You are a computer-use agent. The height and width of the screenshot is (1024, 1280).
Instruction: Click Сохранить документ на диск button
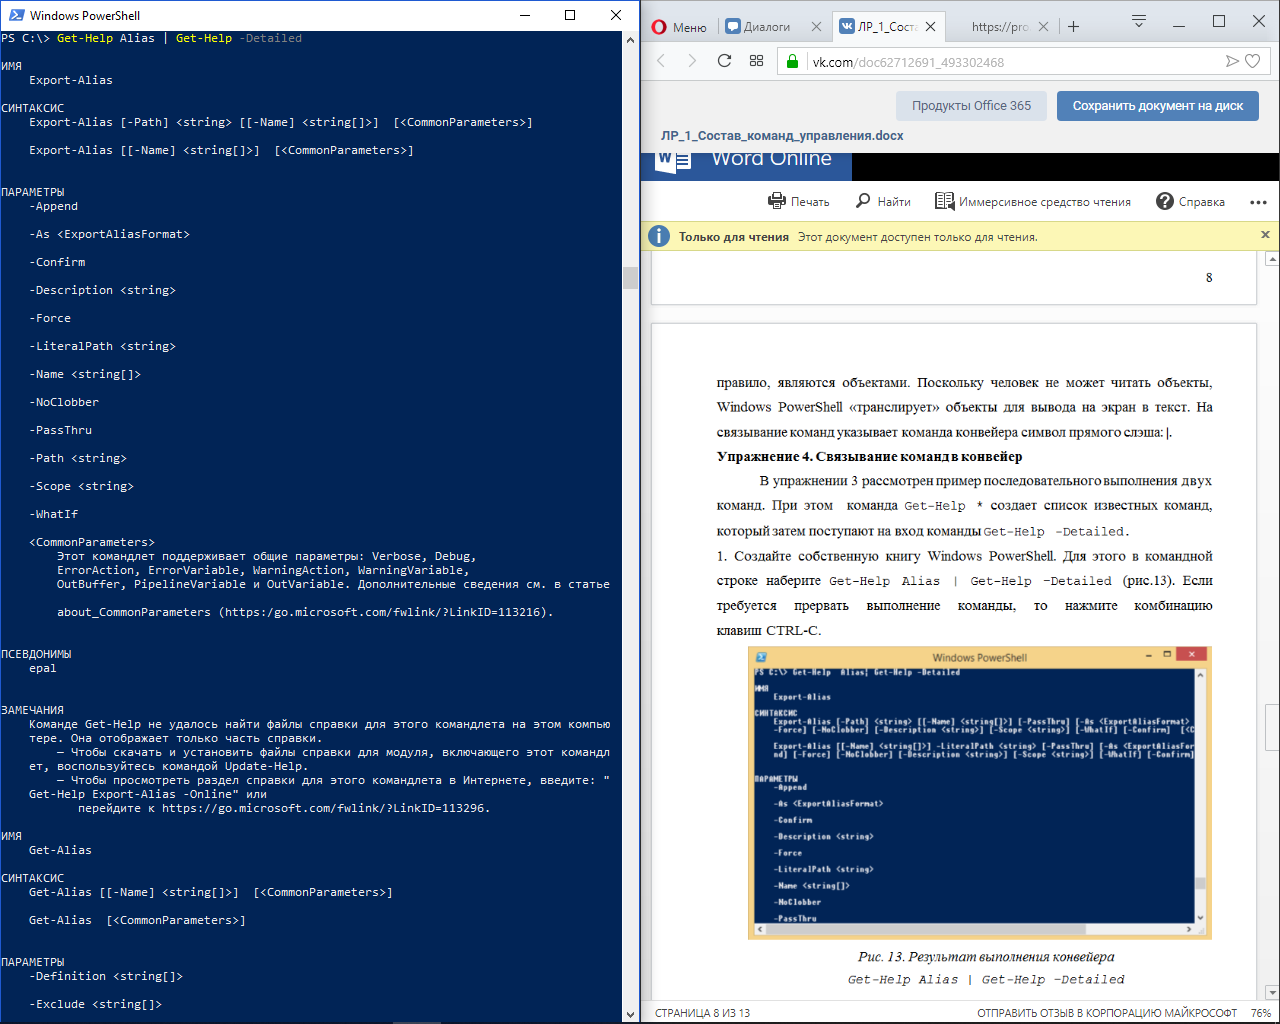click(1158, 106)
